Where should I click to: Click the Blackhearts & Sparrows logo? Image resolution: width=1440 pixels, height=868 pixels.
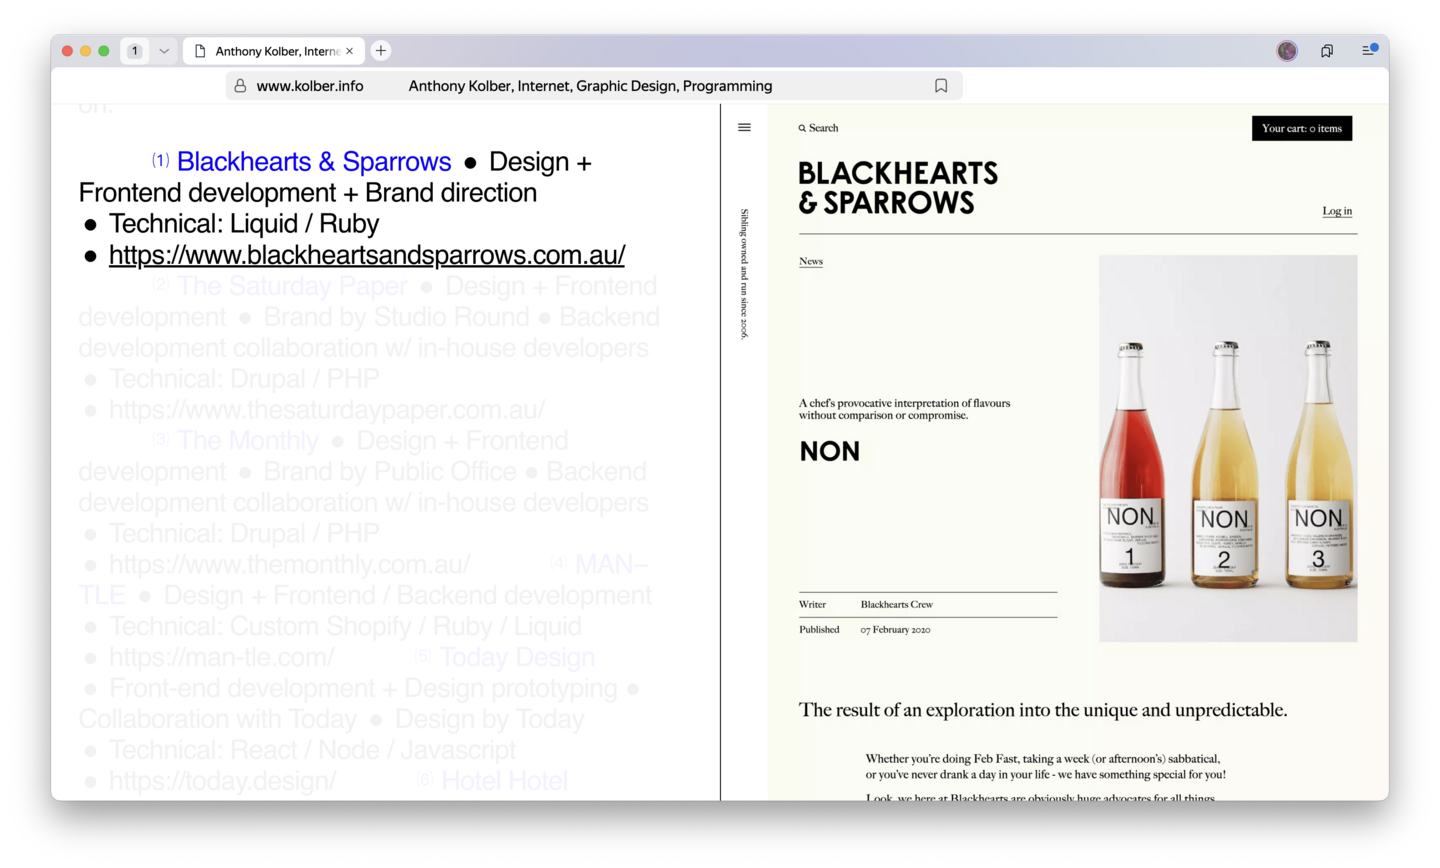tap(898, 188)
